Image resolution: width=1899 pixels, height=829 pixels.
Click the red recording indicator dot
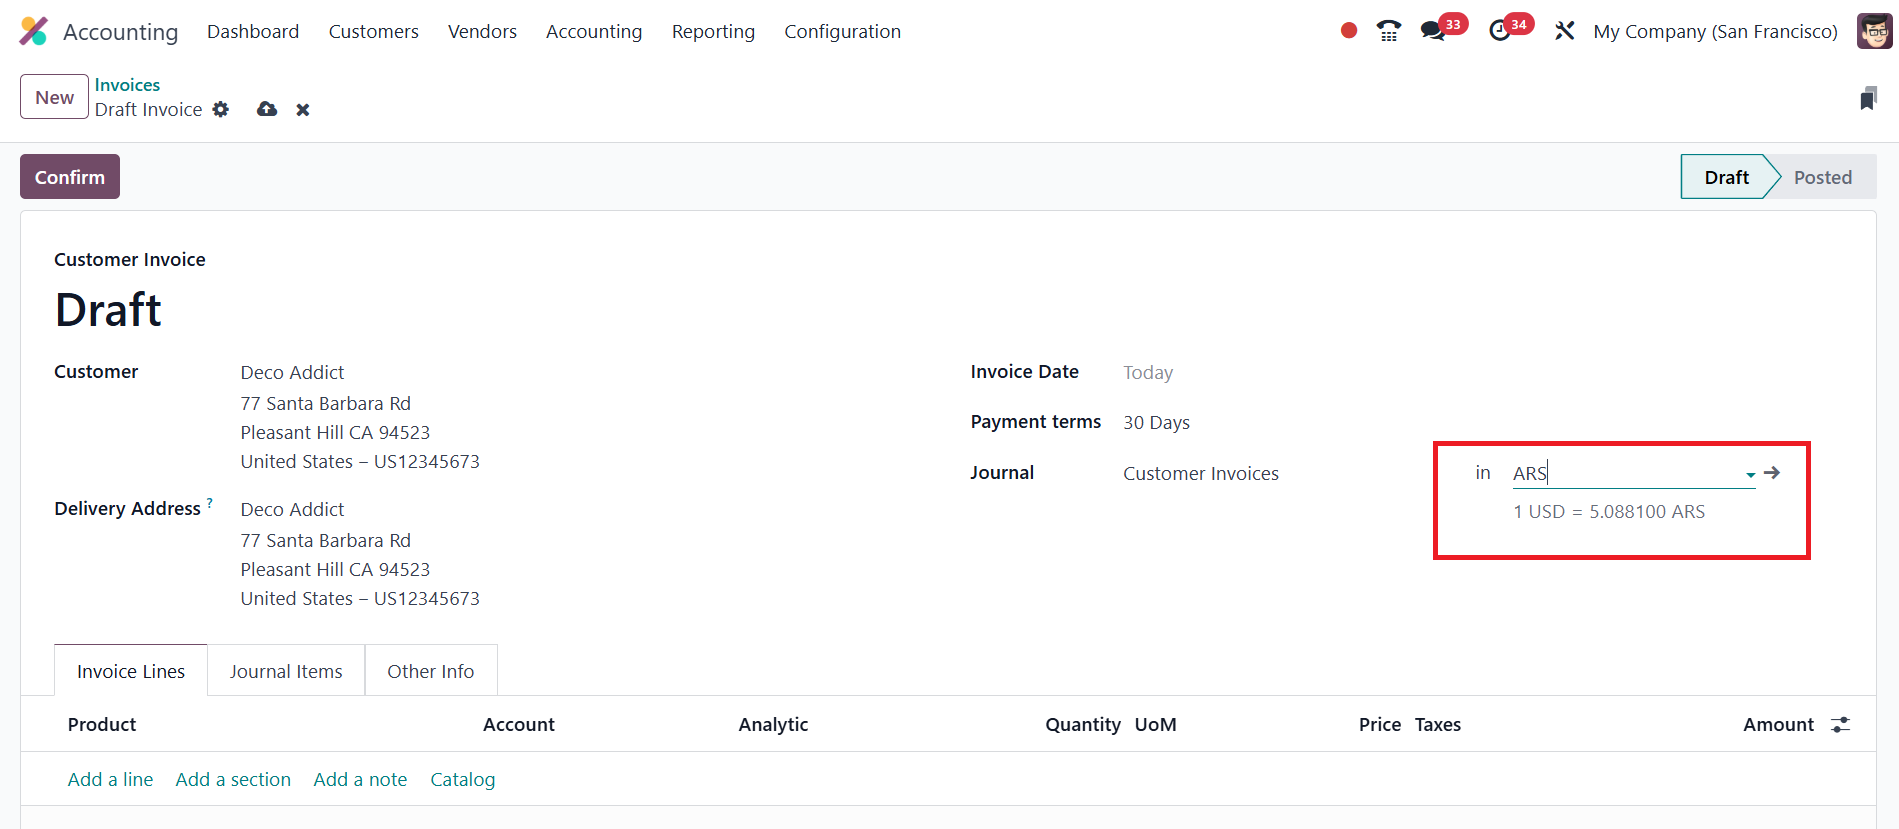point(1348,31)
